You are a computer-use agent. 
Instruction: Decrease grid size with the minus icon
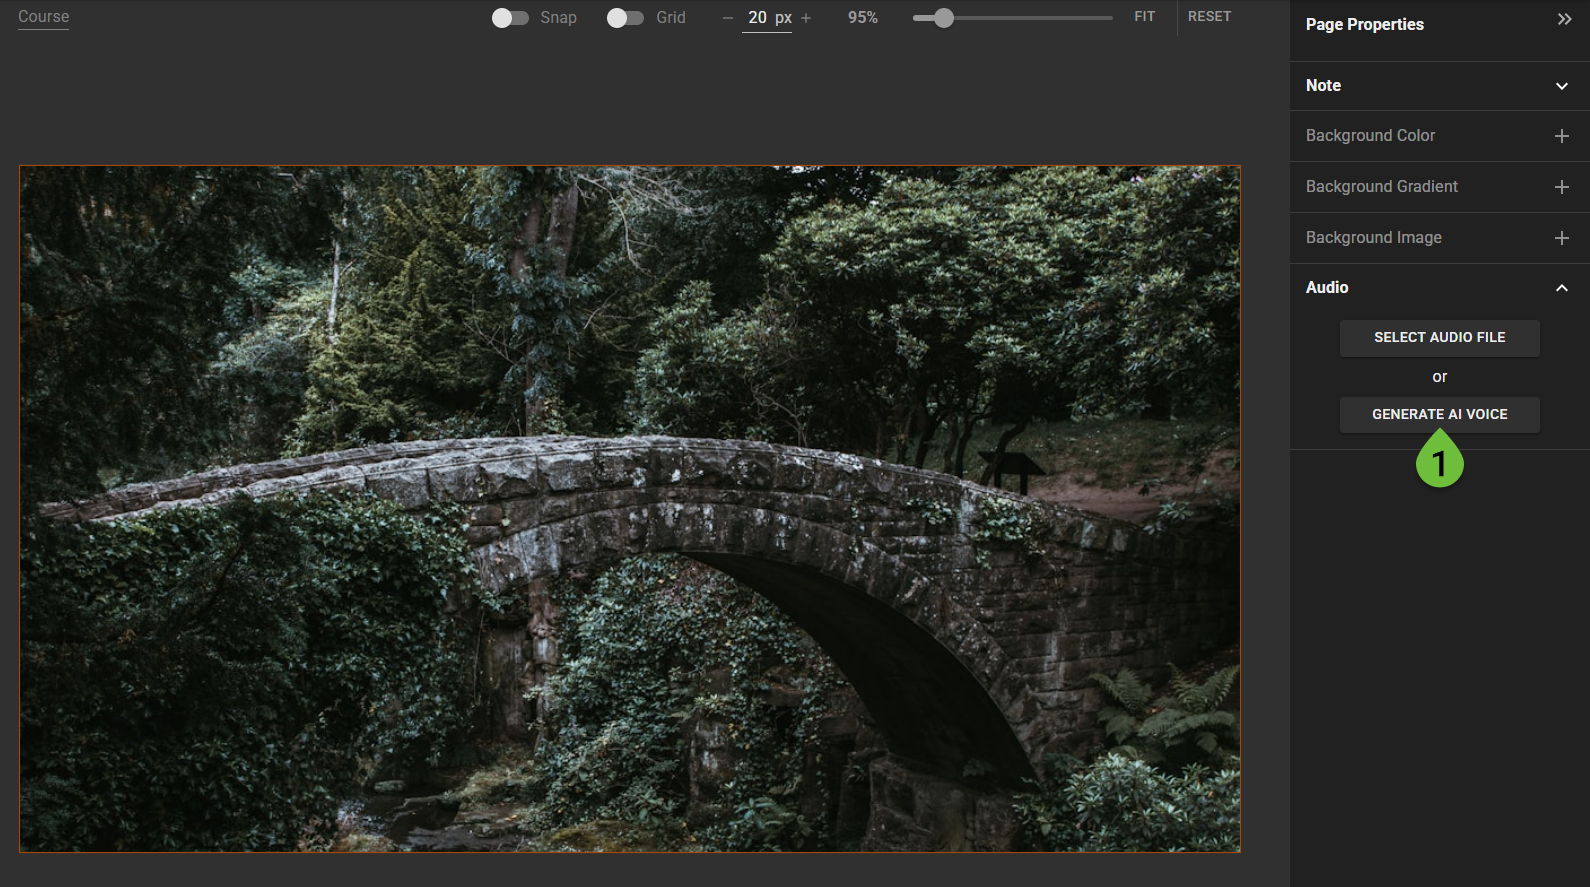pos(728,18)
